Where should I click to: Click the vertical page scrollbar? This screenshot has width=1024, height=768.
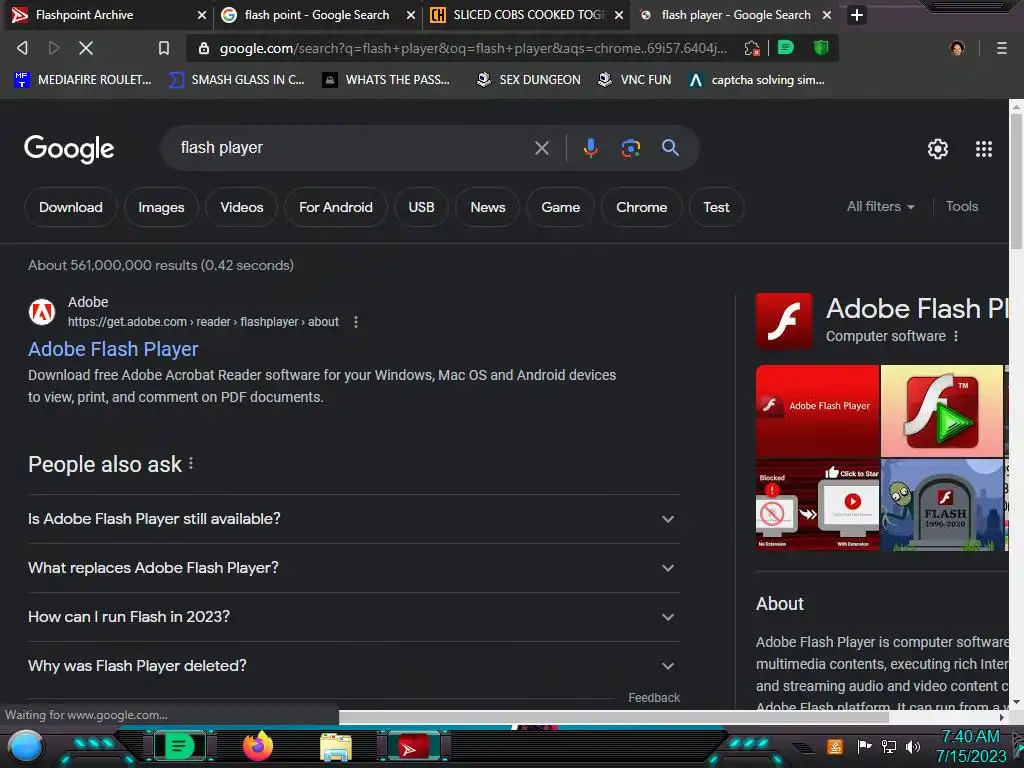coord(1016,182)
